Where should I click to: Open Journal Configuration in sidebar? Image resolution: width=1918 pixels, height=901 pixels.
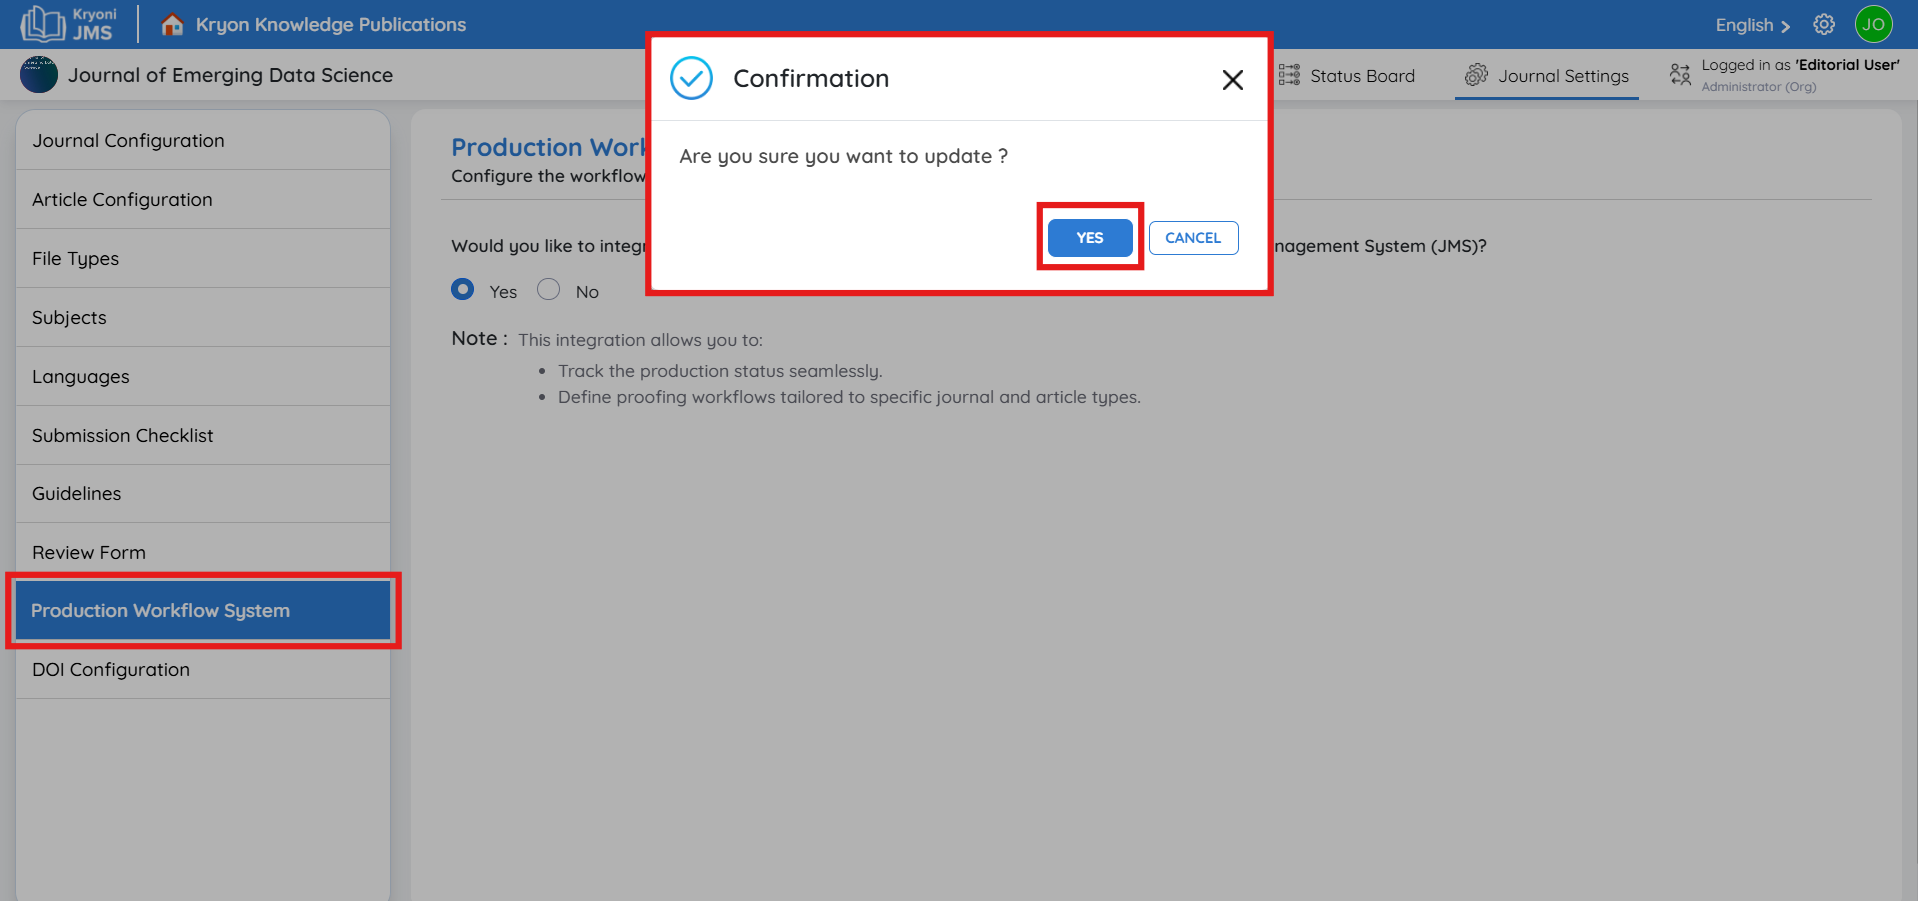(128, 141)
